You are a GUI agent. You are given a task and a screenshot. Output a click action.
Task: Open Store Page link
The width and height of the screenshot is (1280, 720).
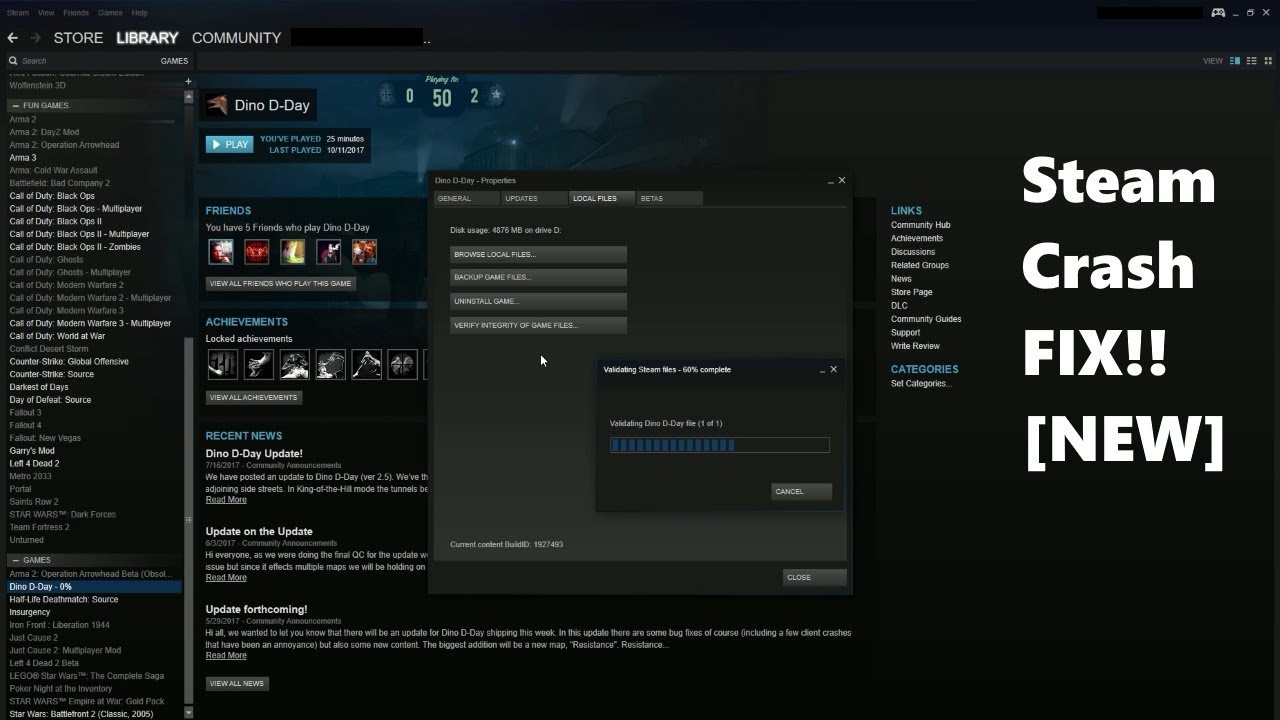coord(911,292)
